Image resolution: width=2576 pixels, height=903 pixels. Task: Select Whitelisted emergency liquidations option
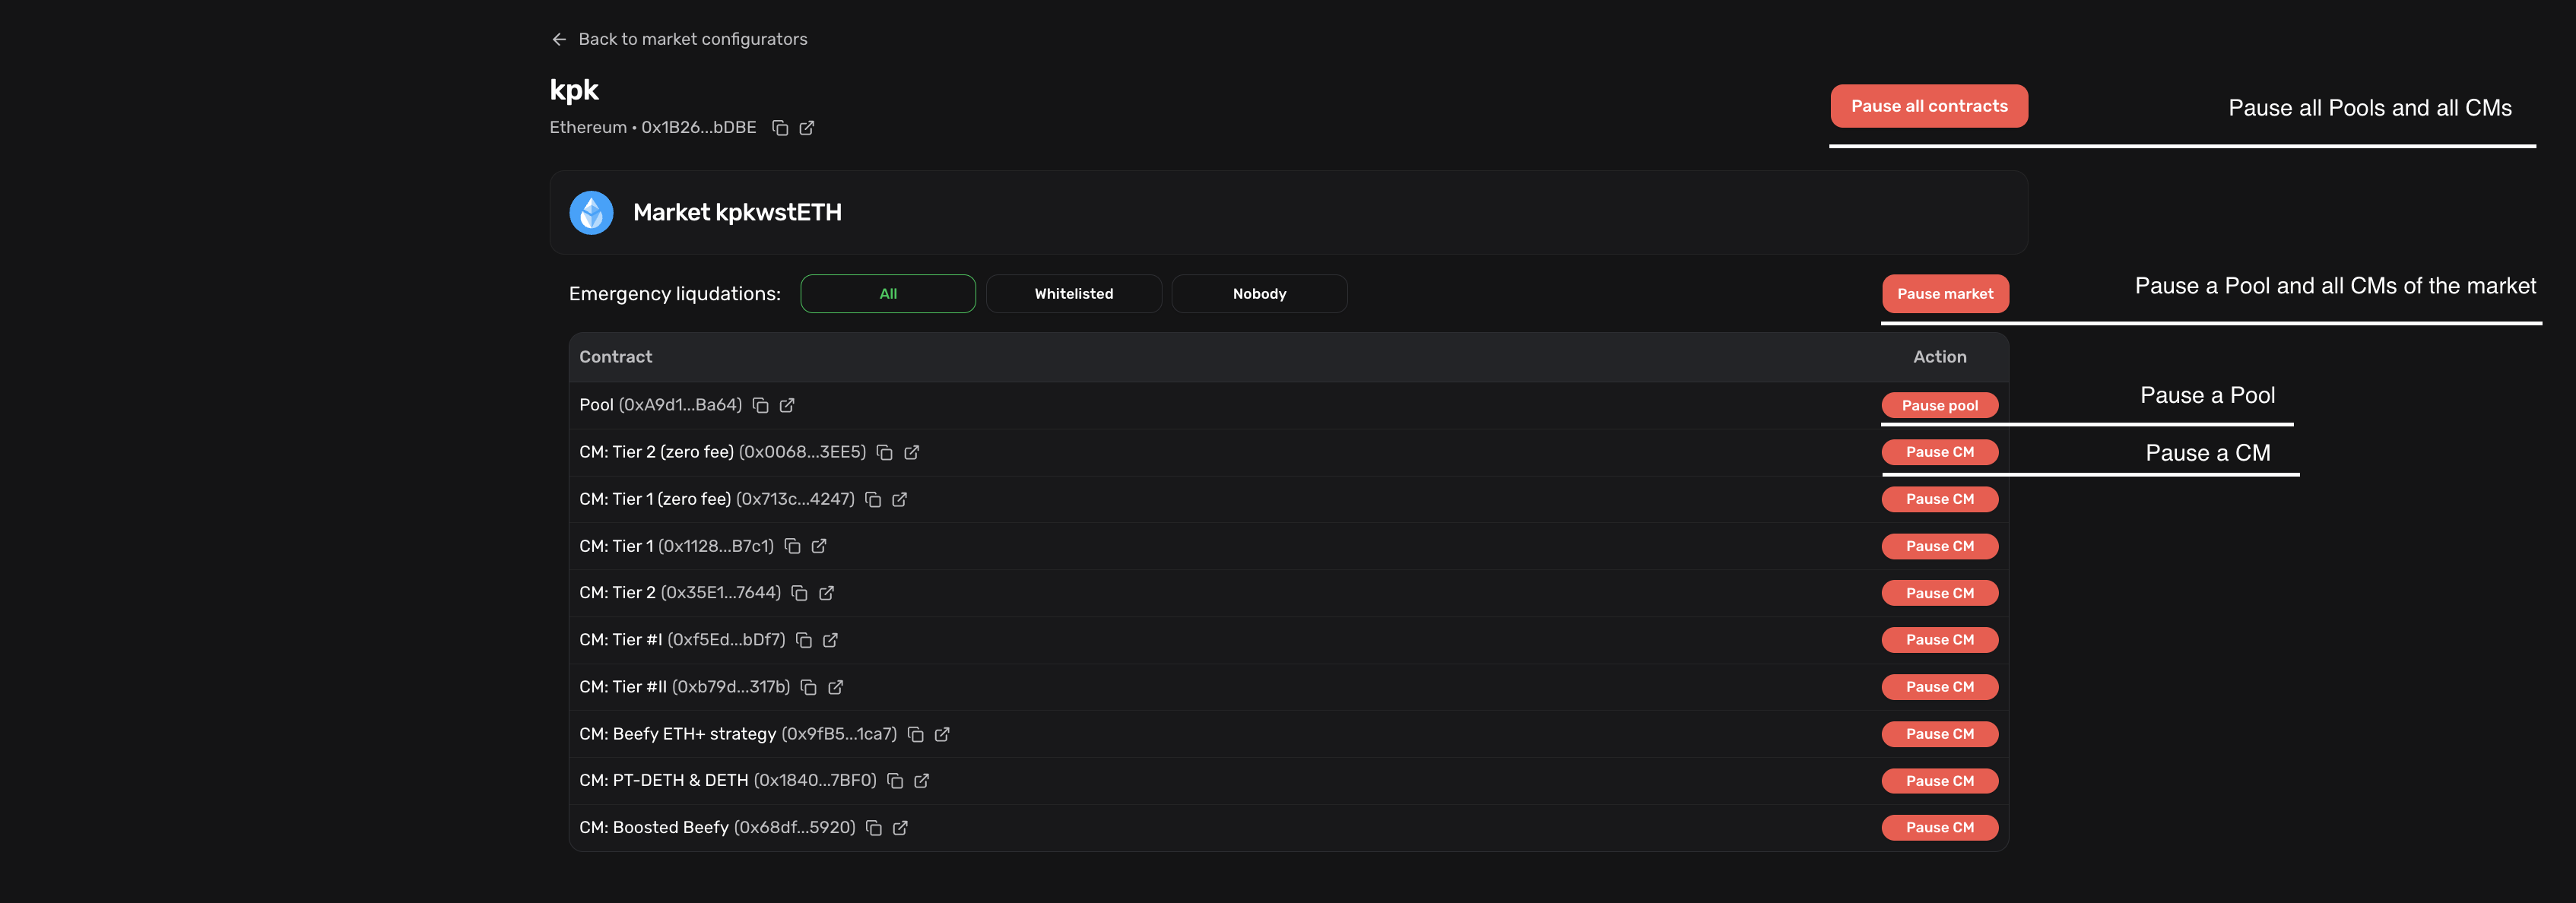(1073, 294)
